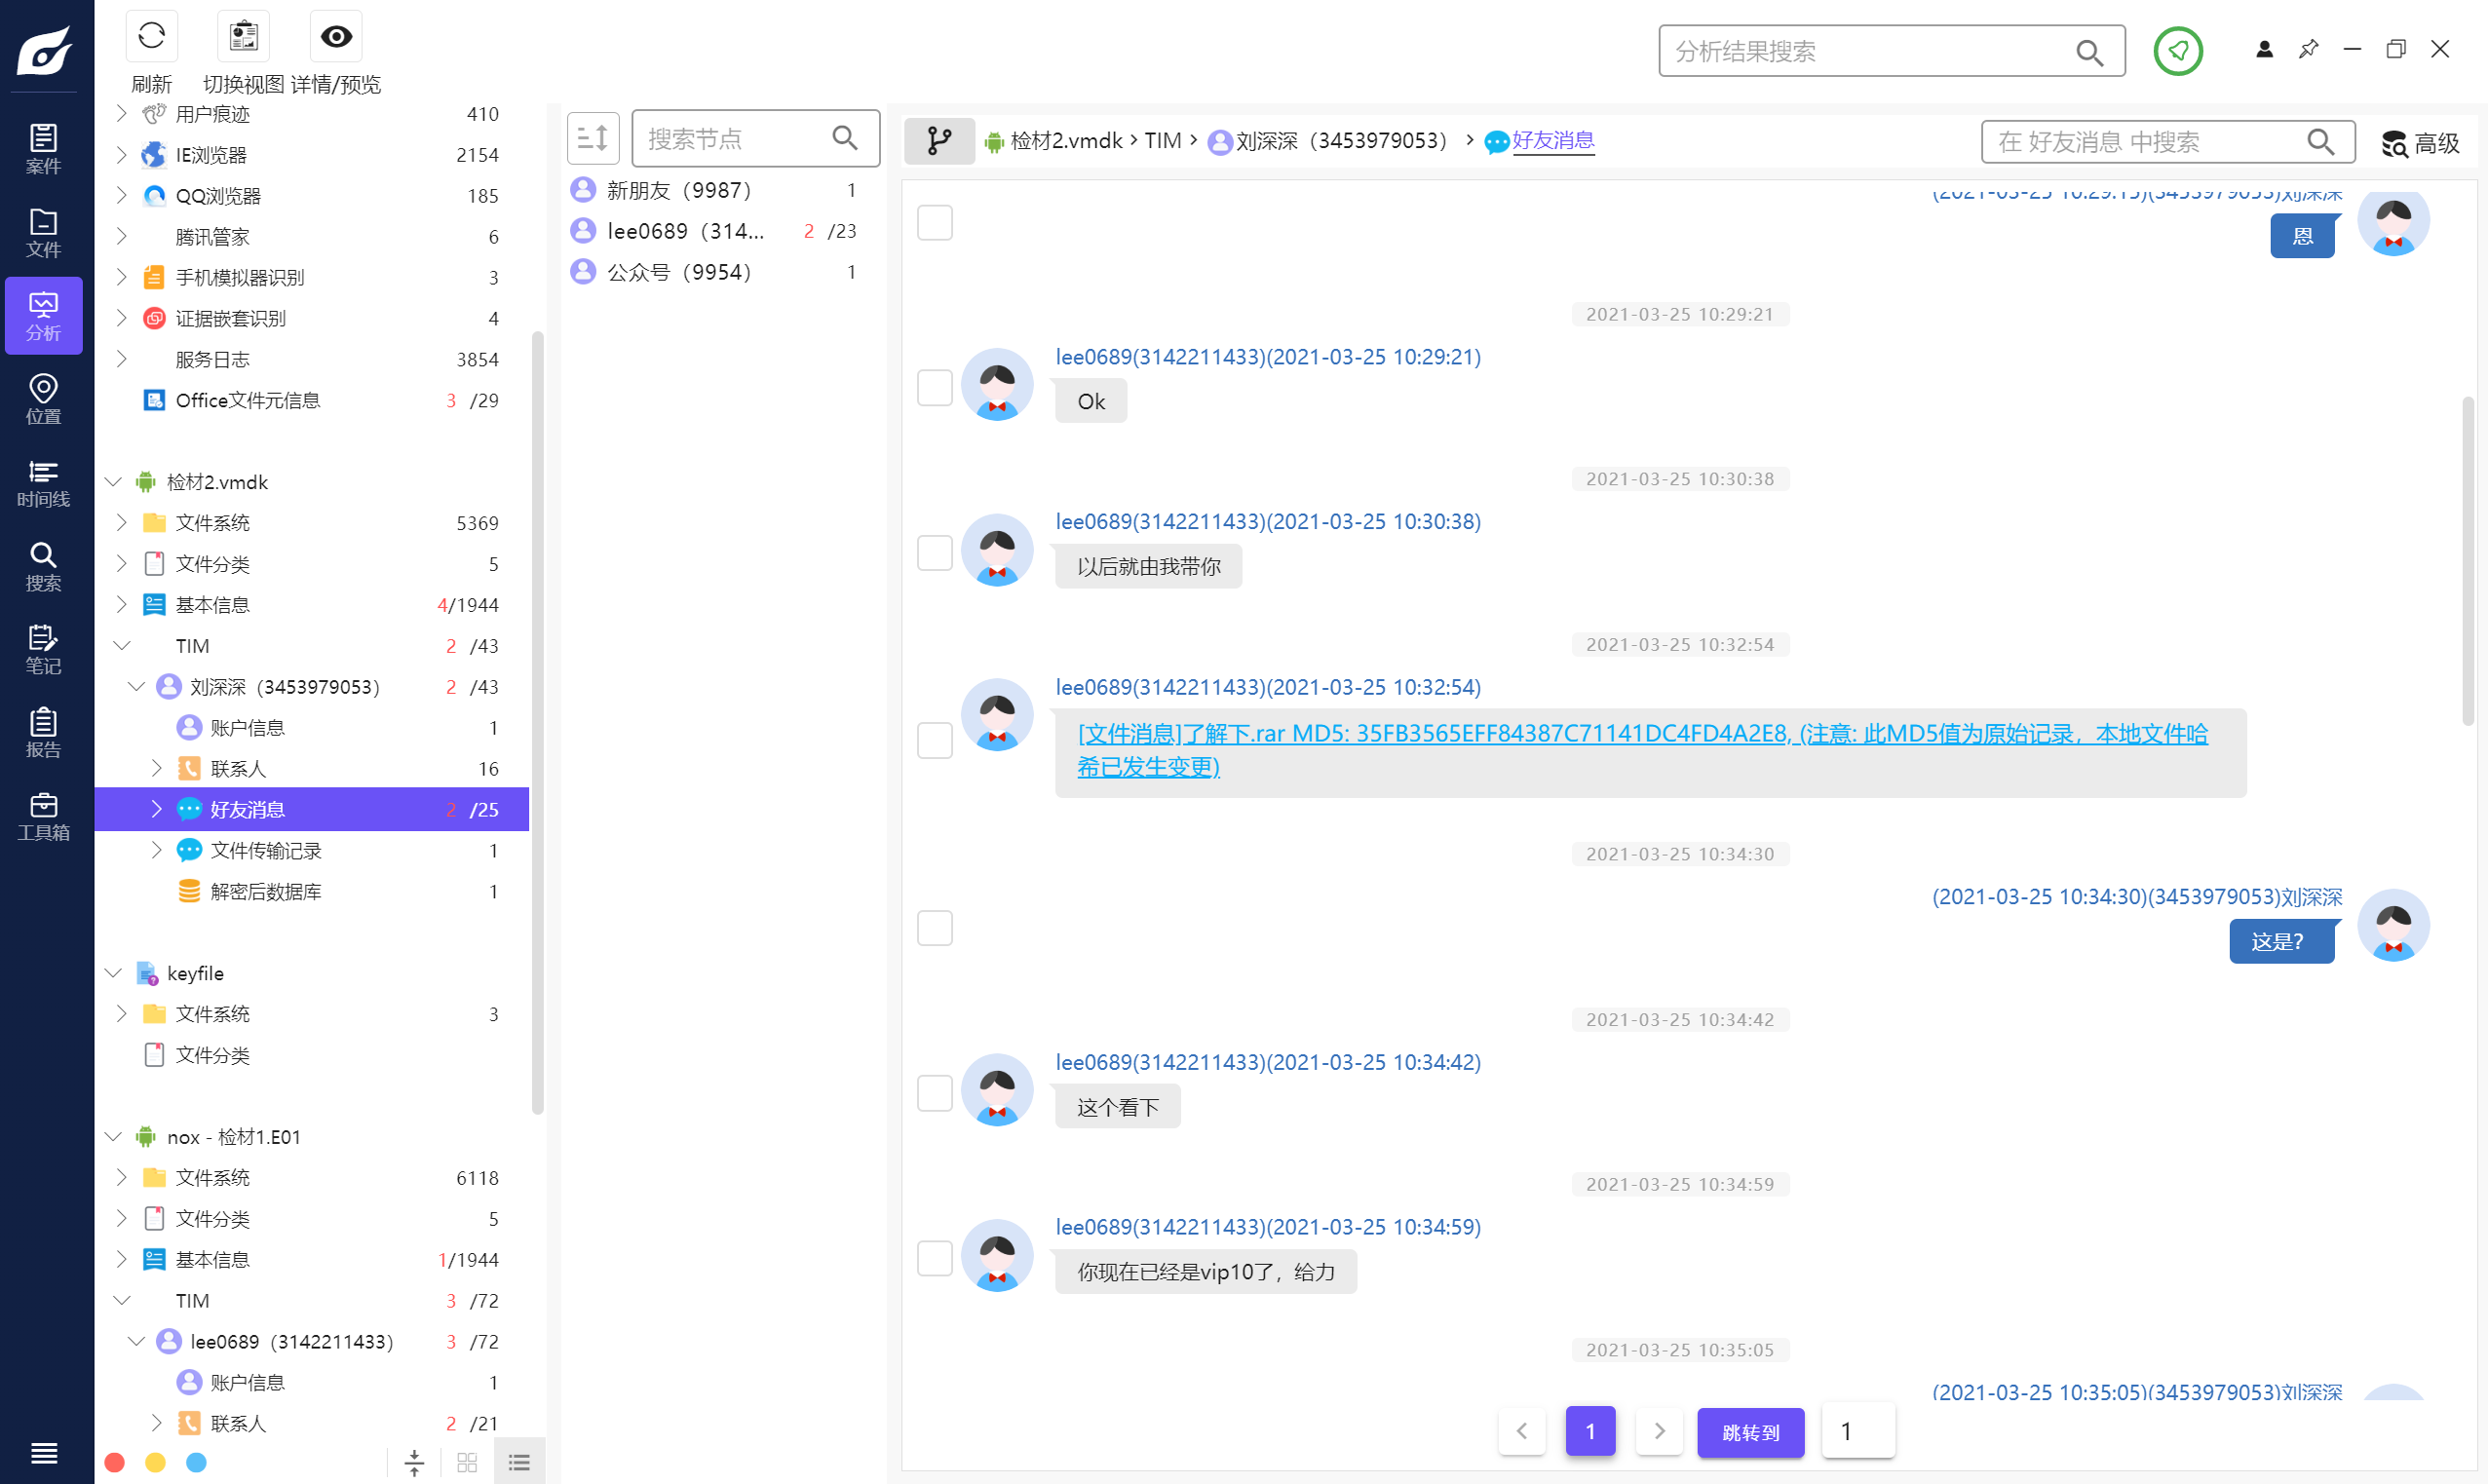Check the box beside '以后就由我带你' message
Screen dimensions: 2488x1484
click(934, 553)
